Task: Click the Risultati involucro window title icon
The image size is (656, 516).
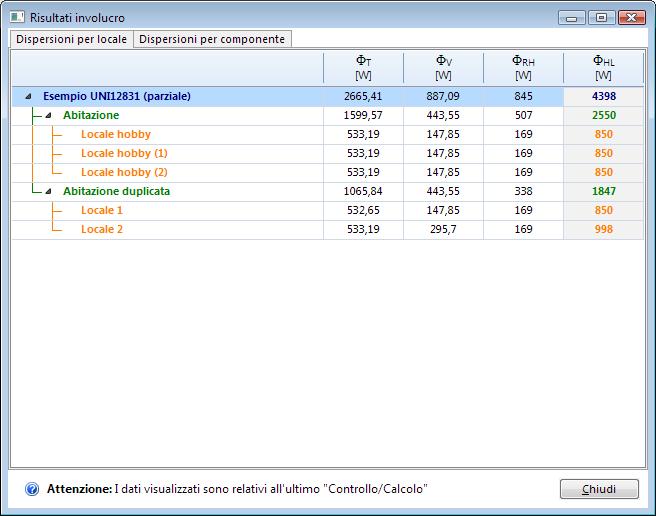Action: pyautogui.click(x=17, y=17)
